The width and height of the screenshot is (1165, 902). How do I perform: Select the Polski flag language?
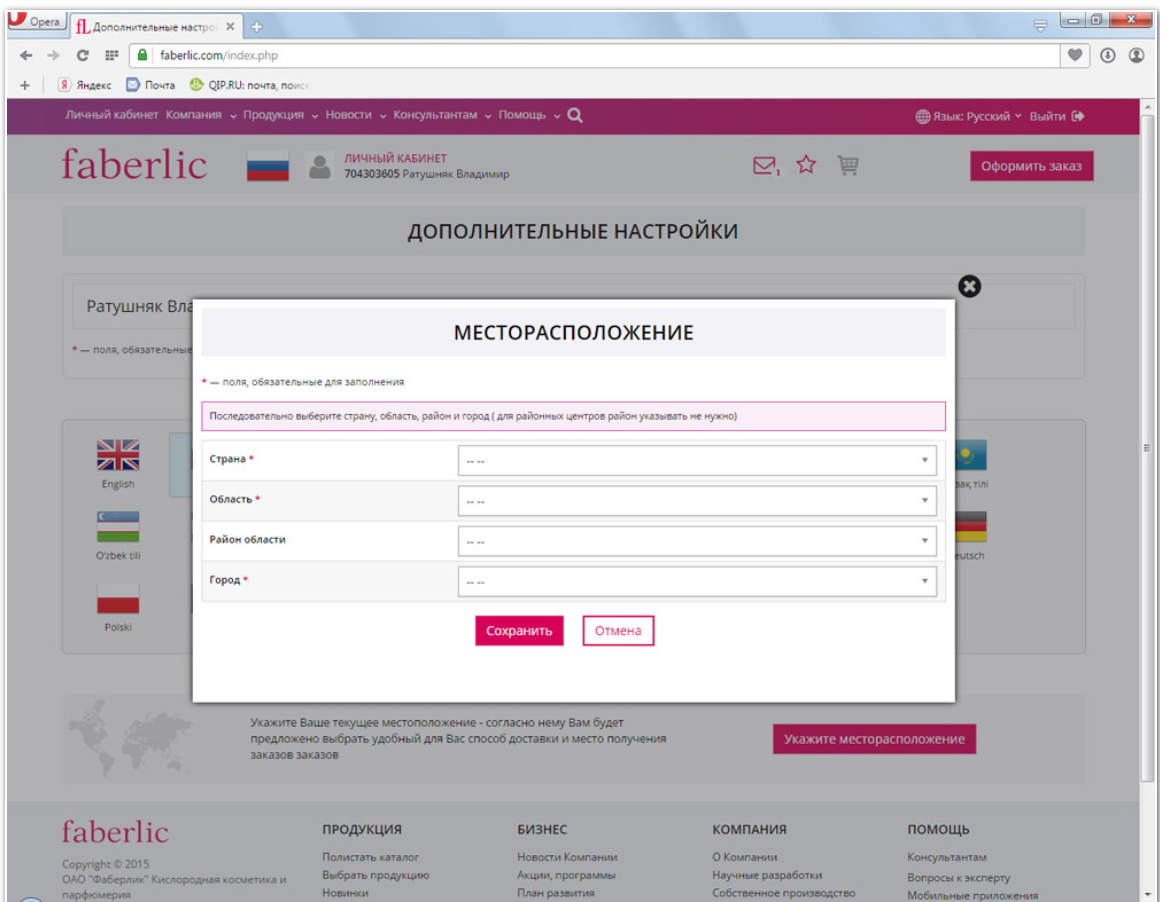117,599
